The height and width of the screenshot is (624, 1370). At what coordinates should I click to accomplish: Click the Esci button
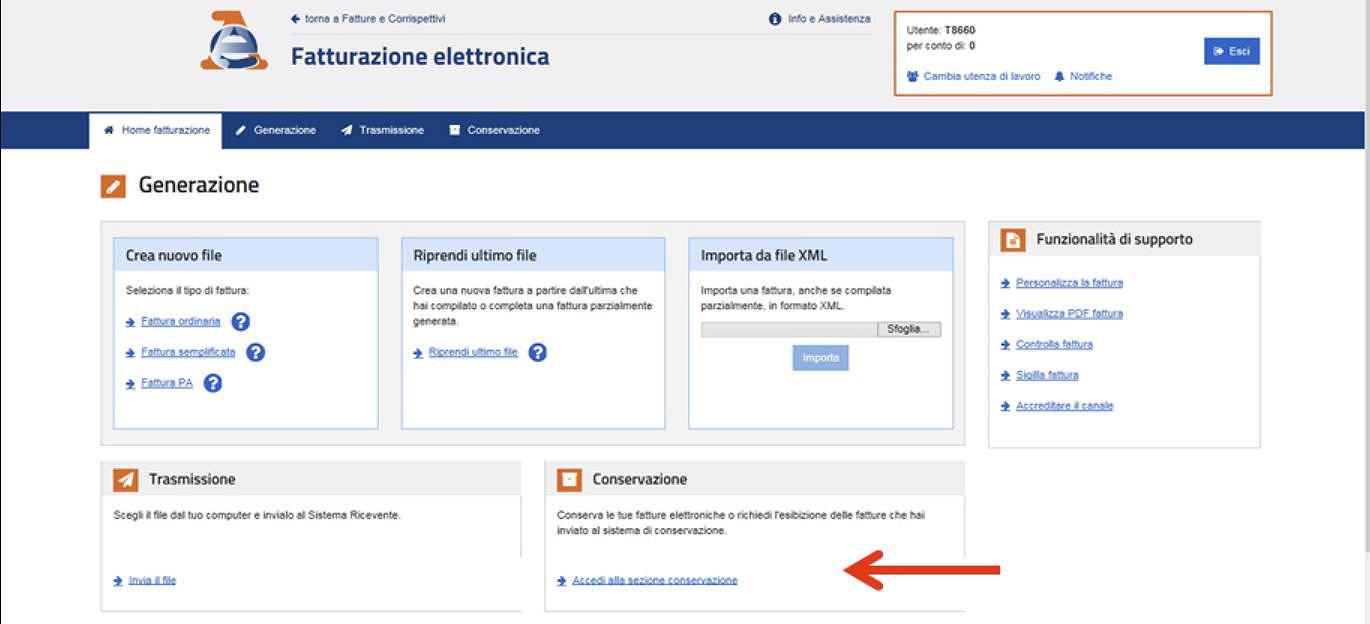(1231, 51)
